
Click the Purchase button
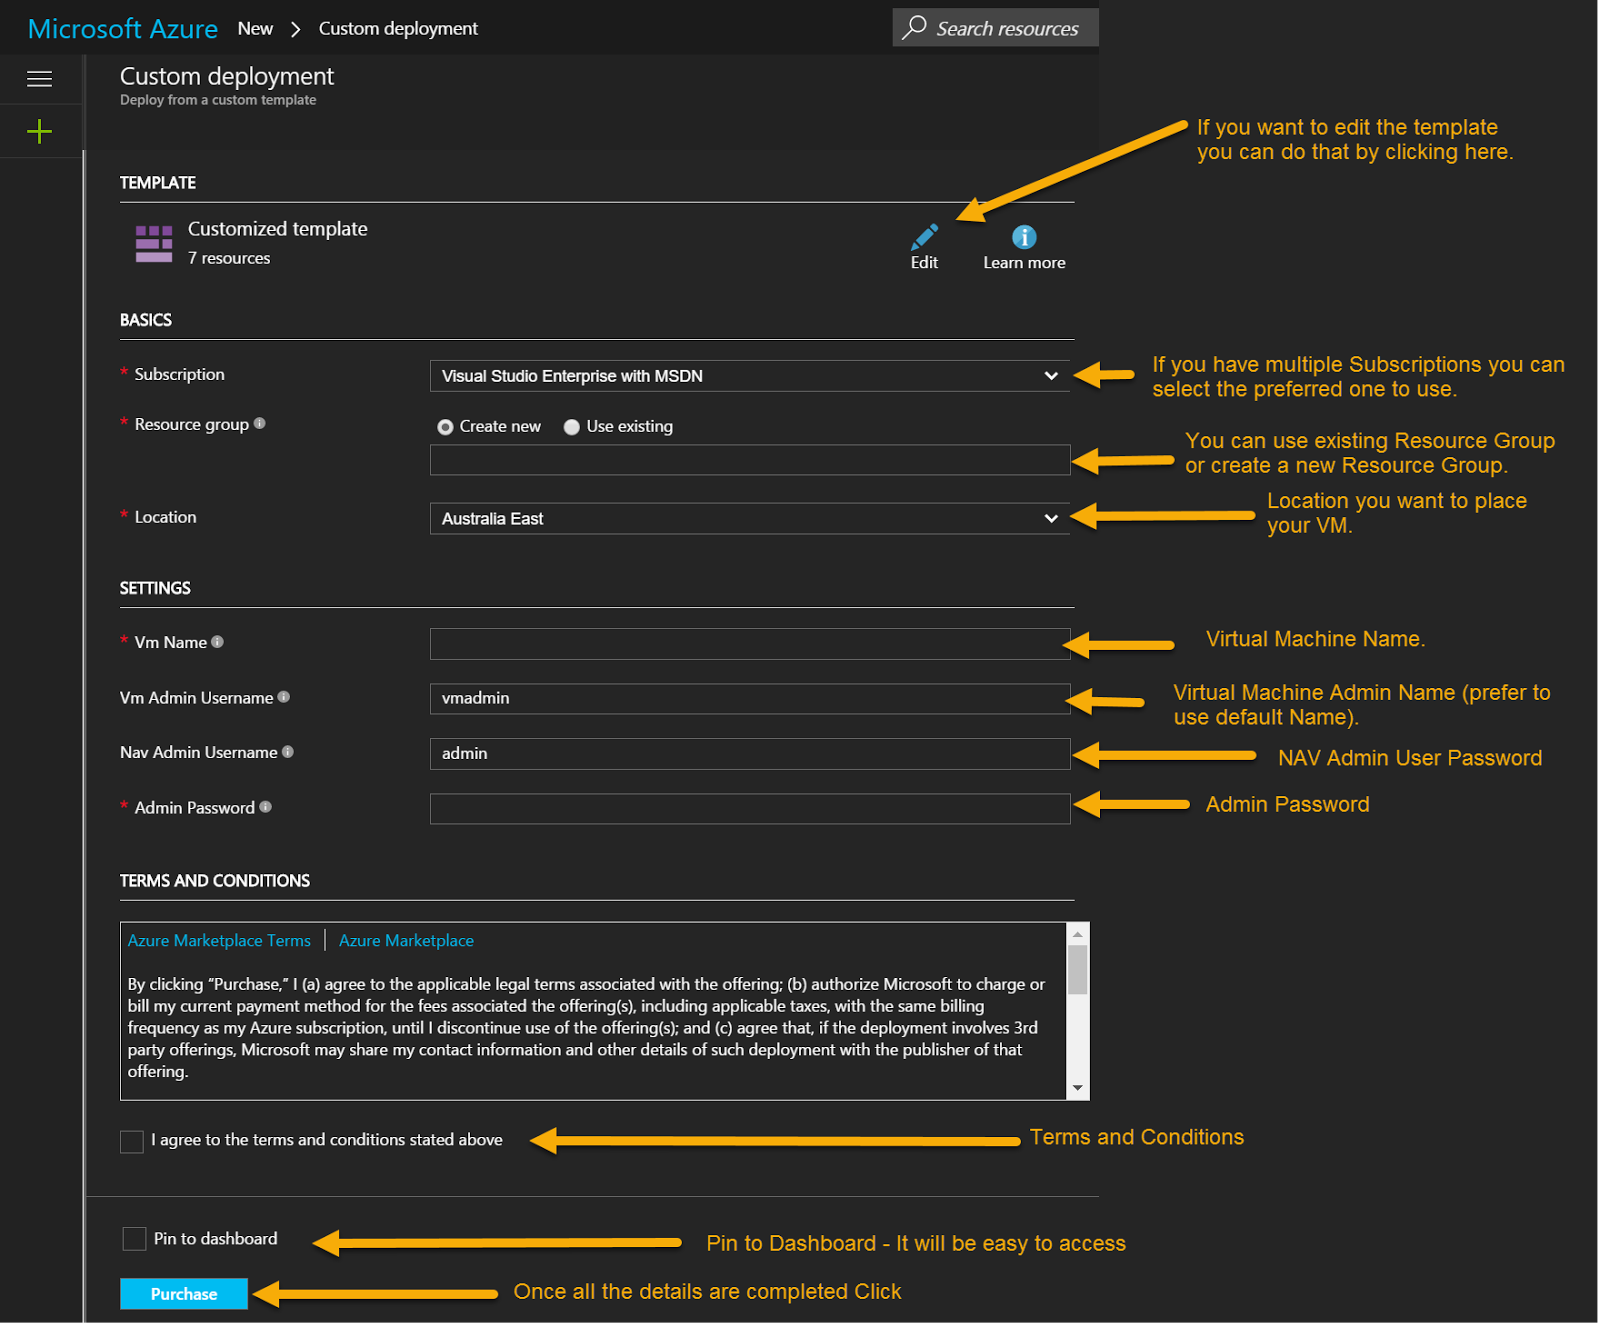pyautogui.click(x=184, y=1294)
